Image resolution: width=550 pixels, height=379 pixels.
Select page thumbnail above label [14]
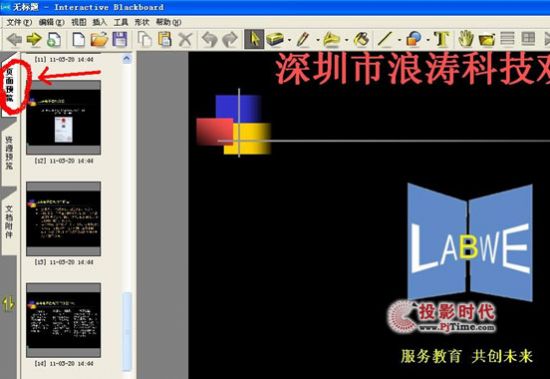click(x=63, y=320)
